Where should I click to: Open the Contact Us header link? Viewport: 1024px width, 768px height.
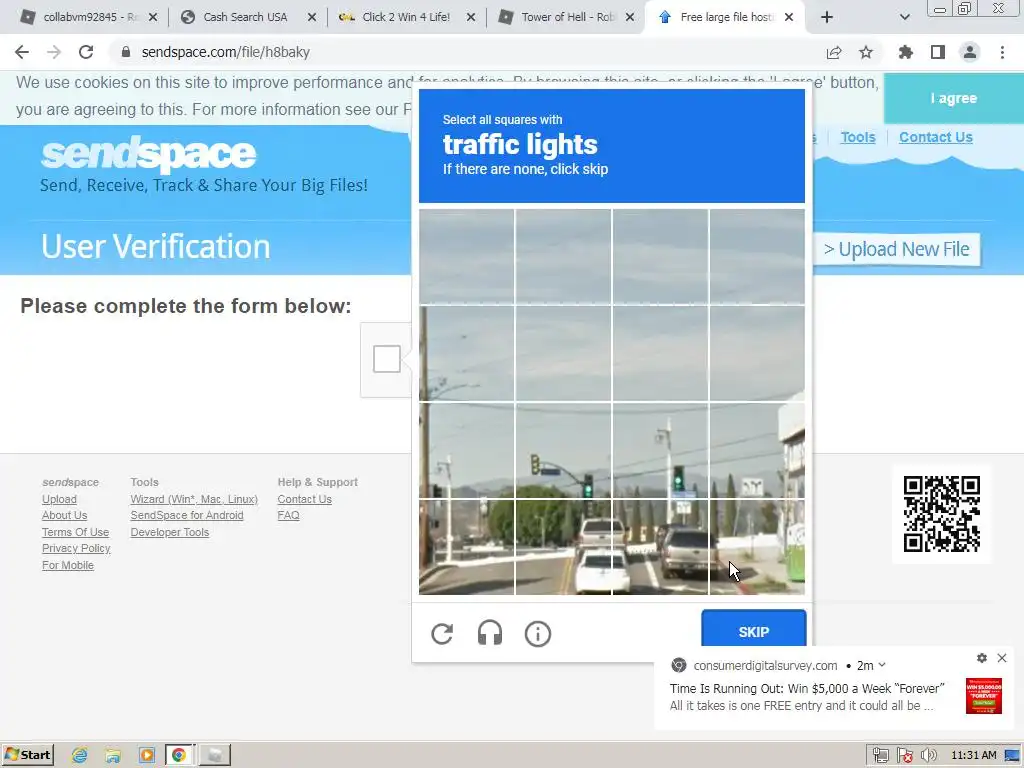pos(936,137)
